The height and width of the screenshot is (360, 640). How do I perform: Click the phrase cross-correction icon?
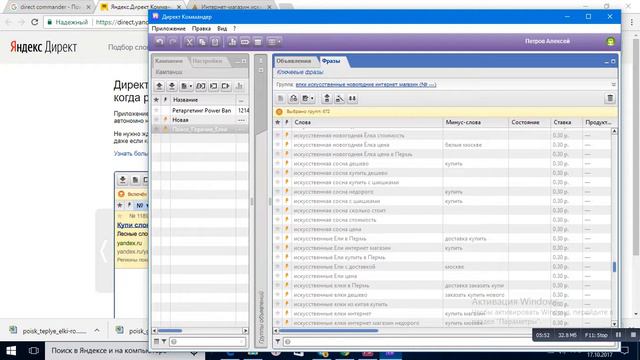pyautogui.click(x=340, y=98)
